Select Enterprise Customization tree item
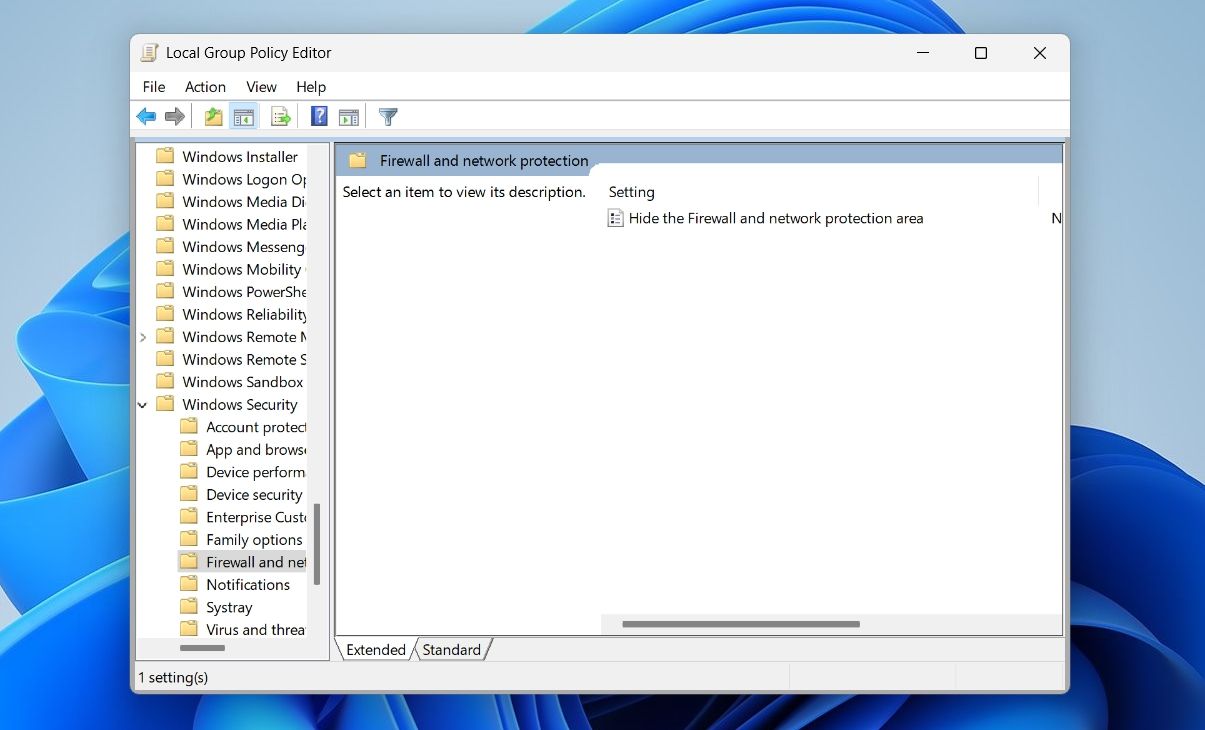Screen dimensions: 1205x730 coord(256,517)
